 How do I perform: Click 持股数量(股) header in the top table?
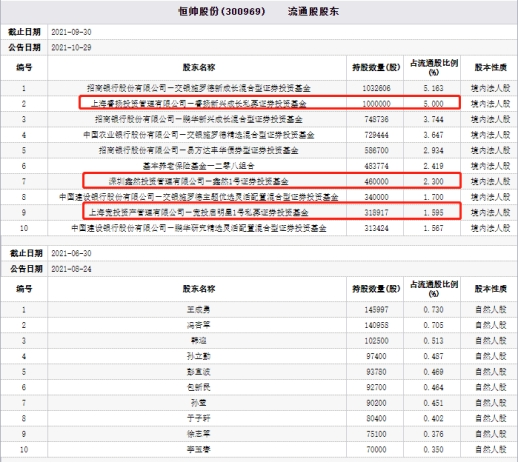point(376,67)
